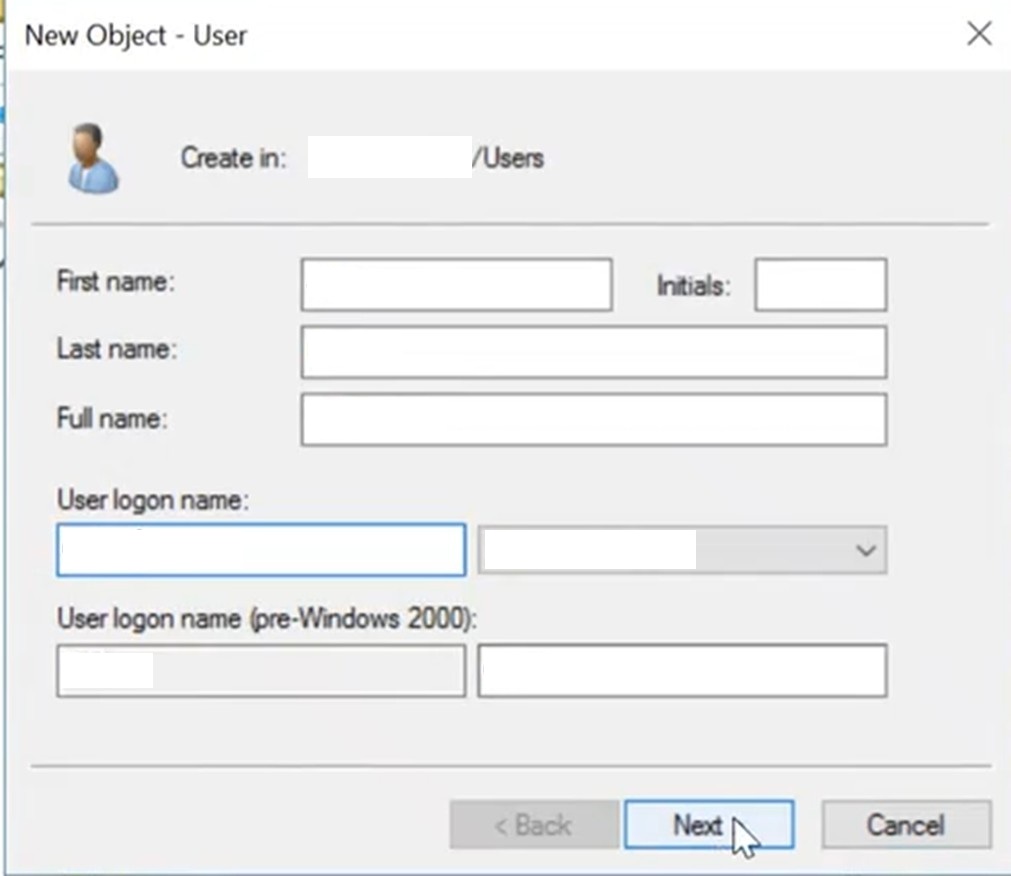Click the pre-Windows 2000 logon name field

[683, 670]
